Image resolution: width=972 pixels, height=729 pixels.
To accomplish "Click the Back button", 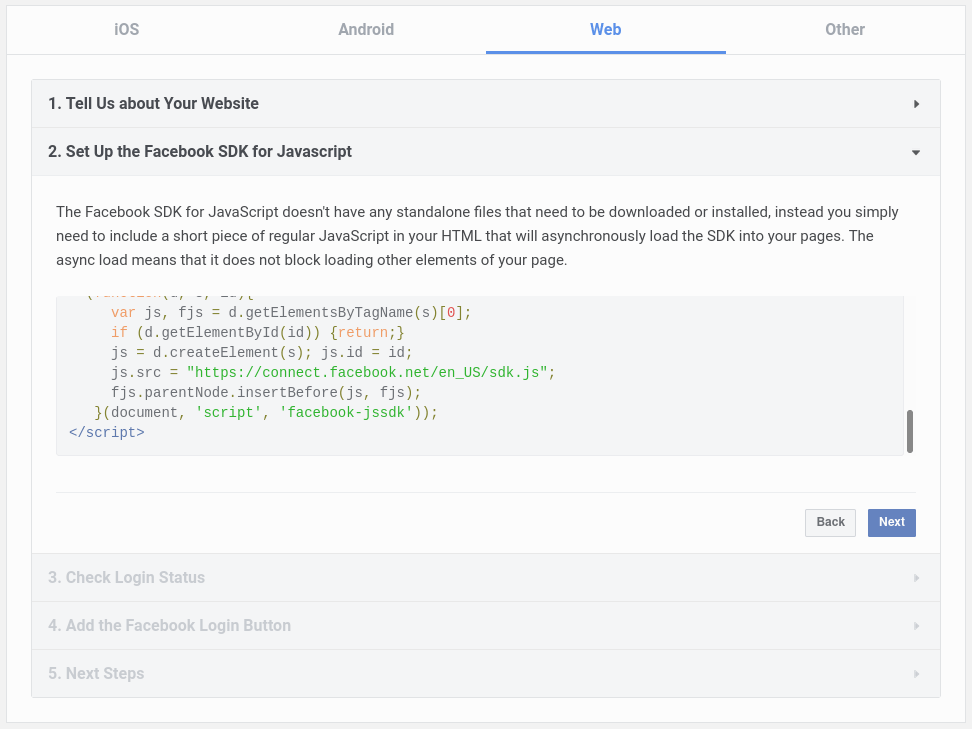I will (830, 522).
